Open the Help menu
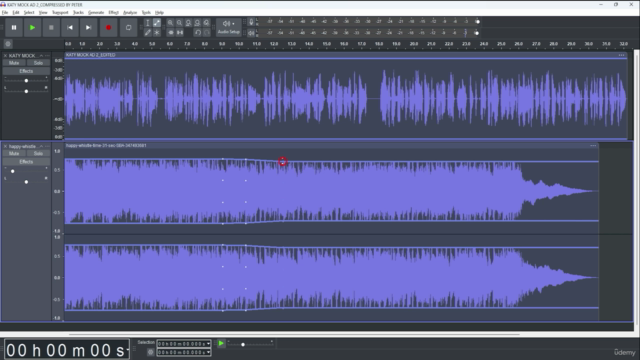640x360 pixels. coord(159,13)
